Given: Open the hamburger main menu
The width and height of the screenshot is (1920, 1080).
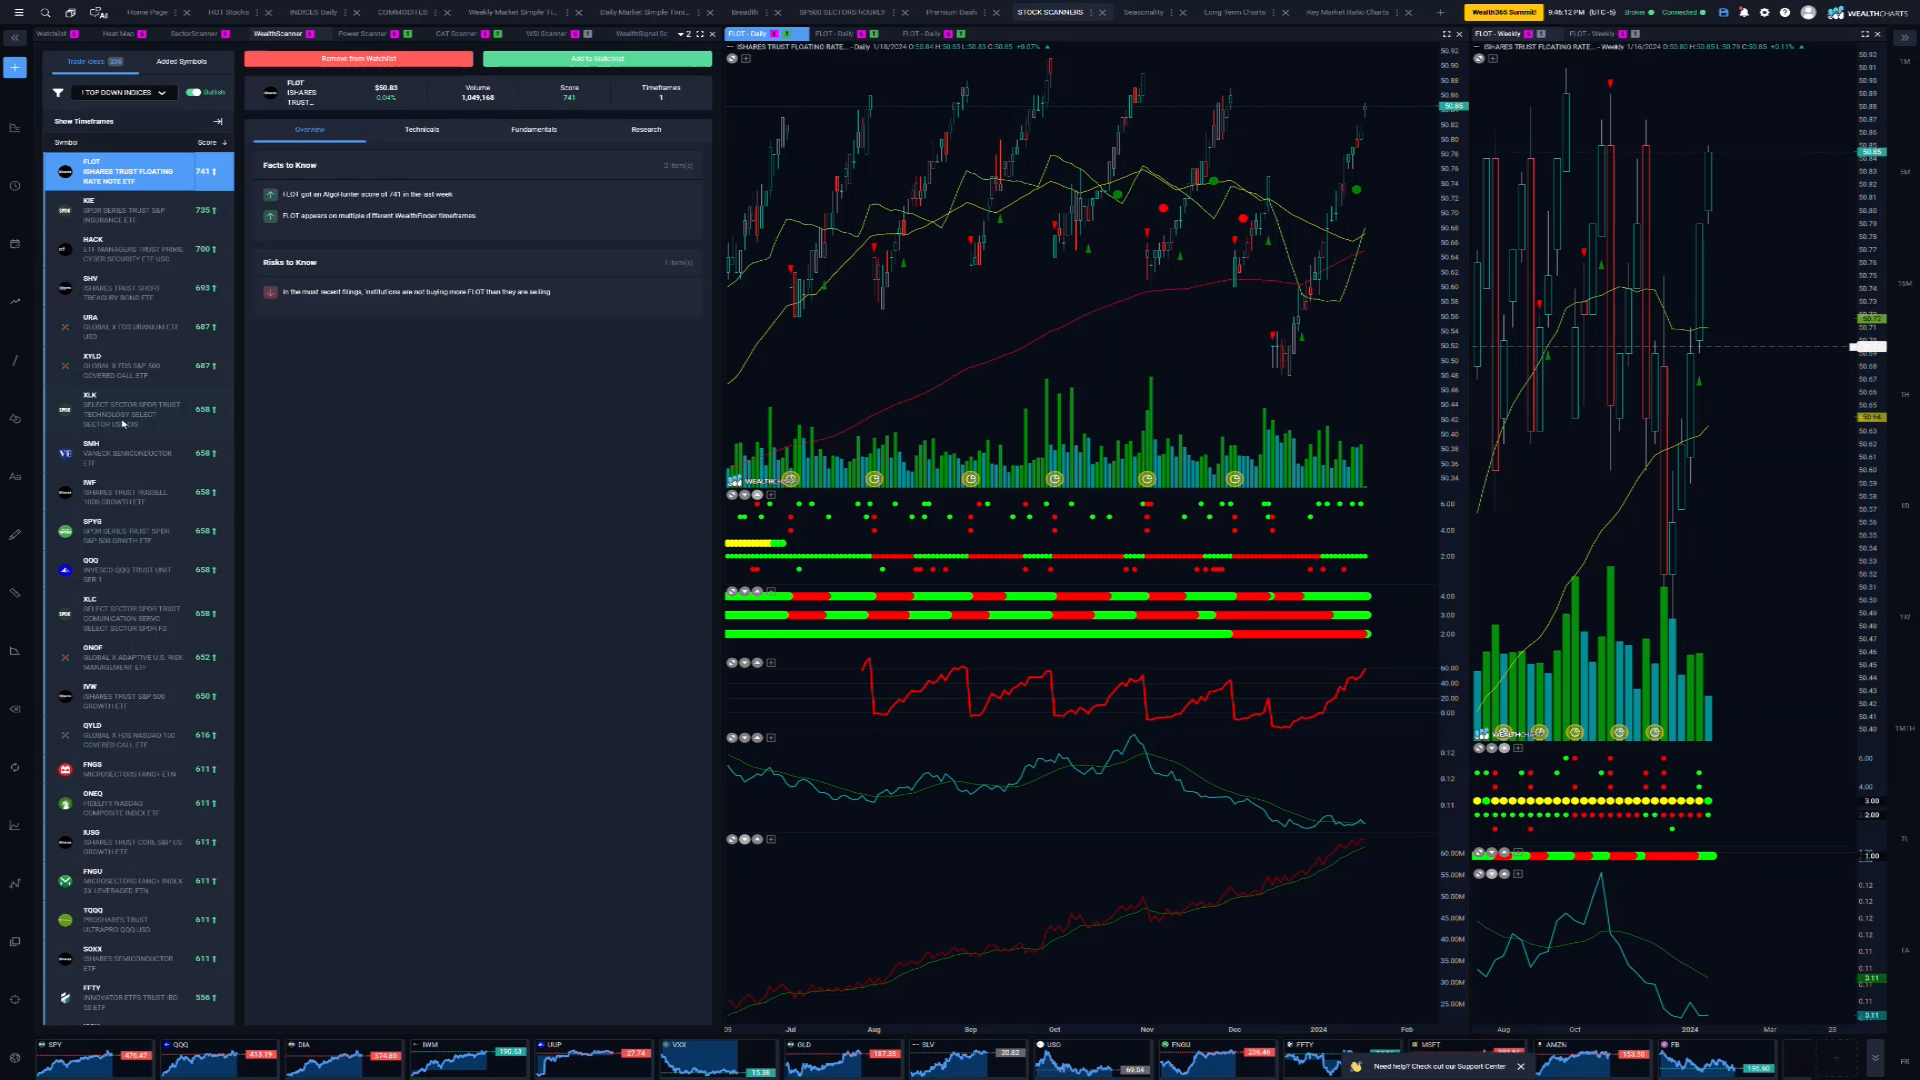Looking at the screenshot, I should [18, 13].
